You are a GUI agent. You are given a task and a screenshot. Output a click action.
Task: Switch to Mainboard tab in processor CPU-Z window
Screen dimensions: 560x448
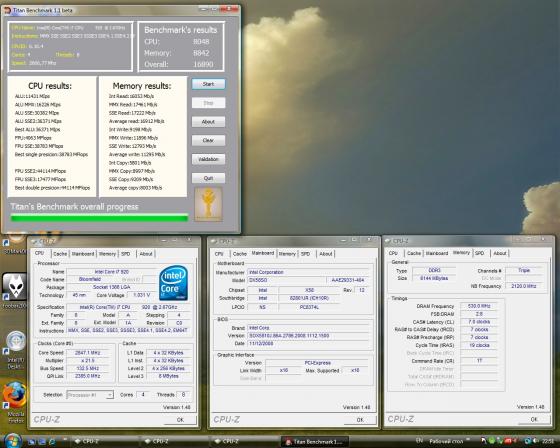click(x=83, y=254)
